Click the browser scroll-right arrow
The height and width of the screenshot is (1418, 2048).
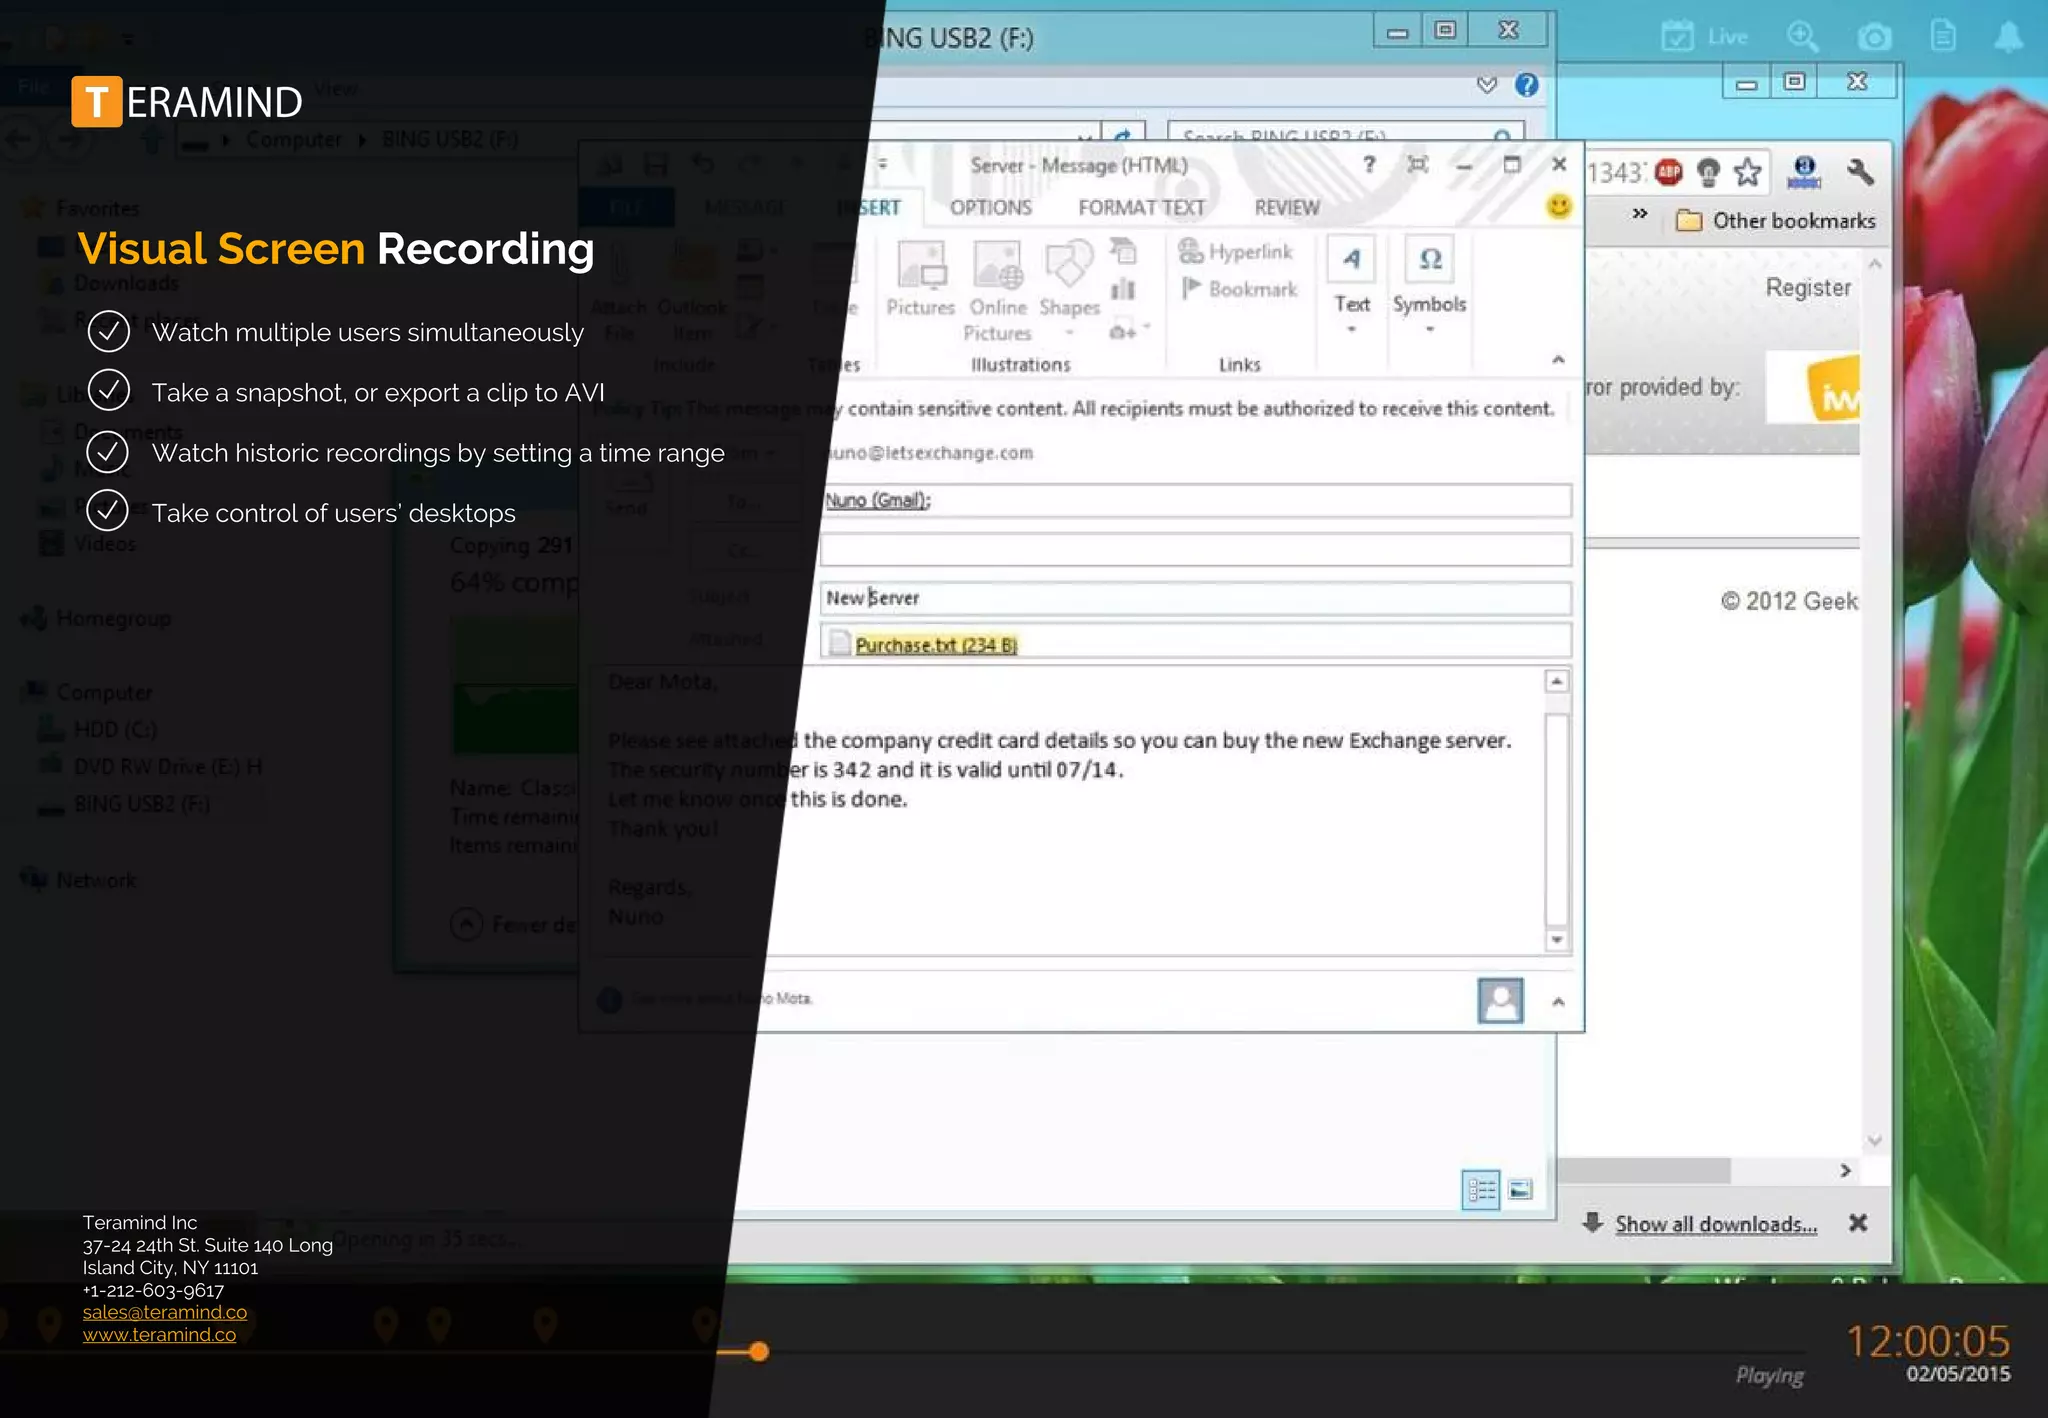[1846, 1170]
